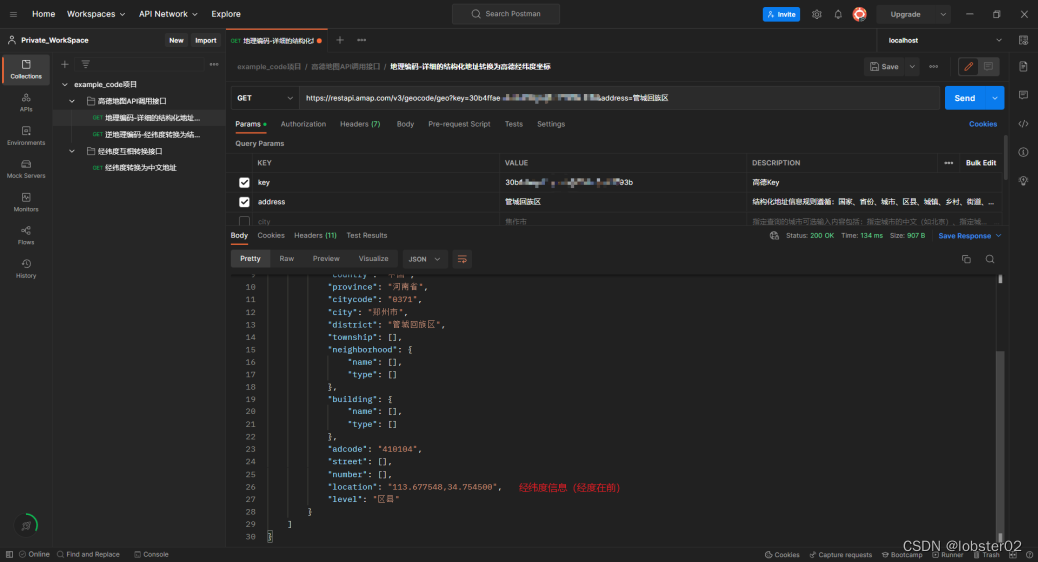Image resolution: width=1038 pixels, height=562 pixels.
Task: Send the request
Action: tap(965, 98)
